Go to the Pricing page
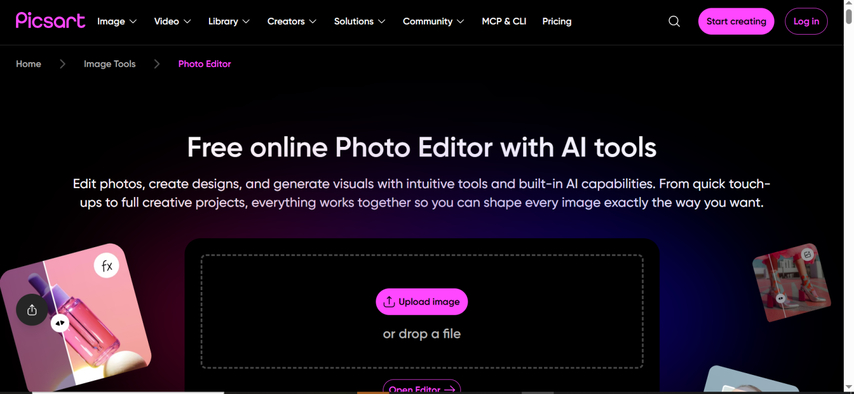 click(557, 21)
